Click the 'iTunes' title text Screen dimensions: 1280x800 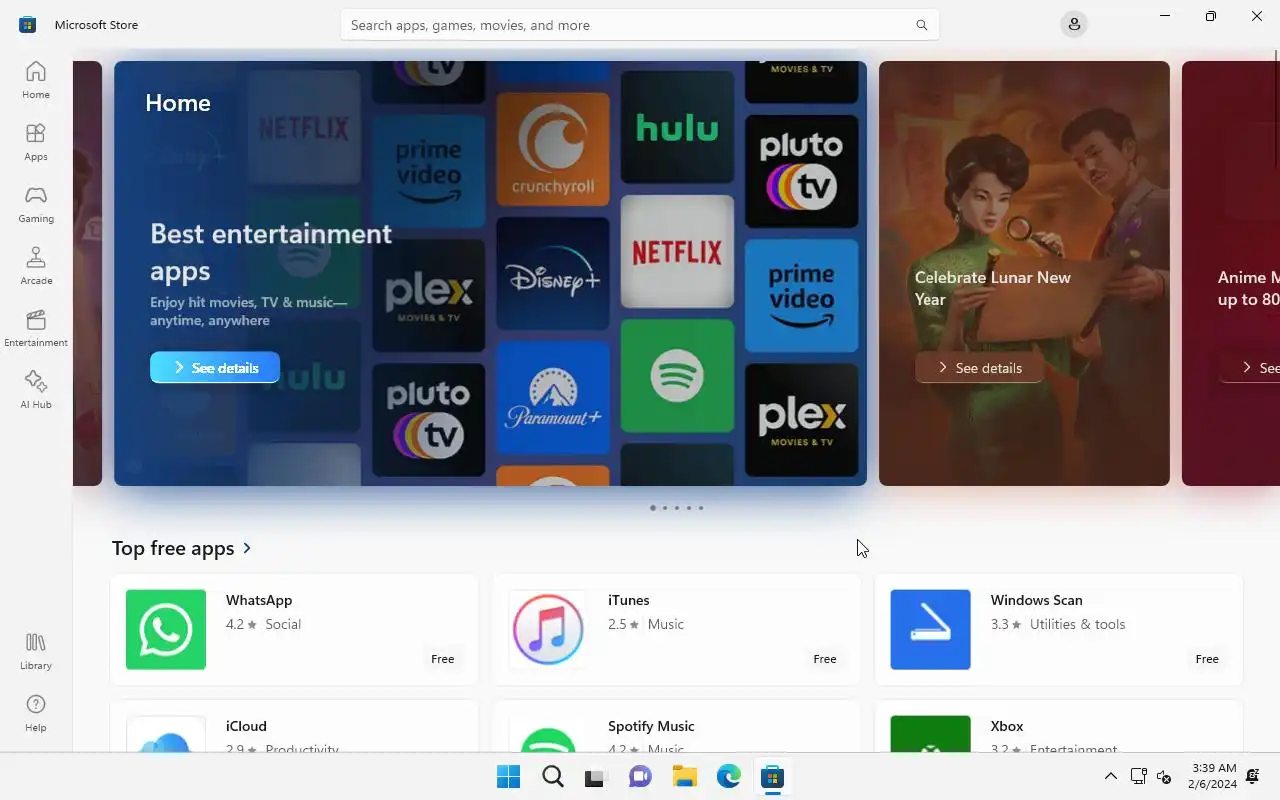[x=629, y=600]
